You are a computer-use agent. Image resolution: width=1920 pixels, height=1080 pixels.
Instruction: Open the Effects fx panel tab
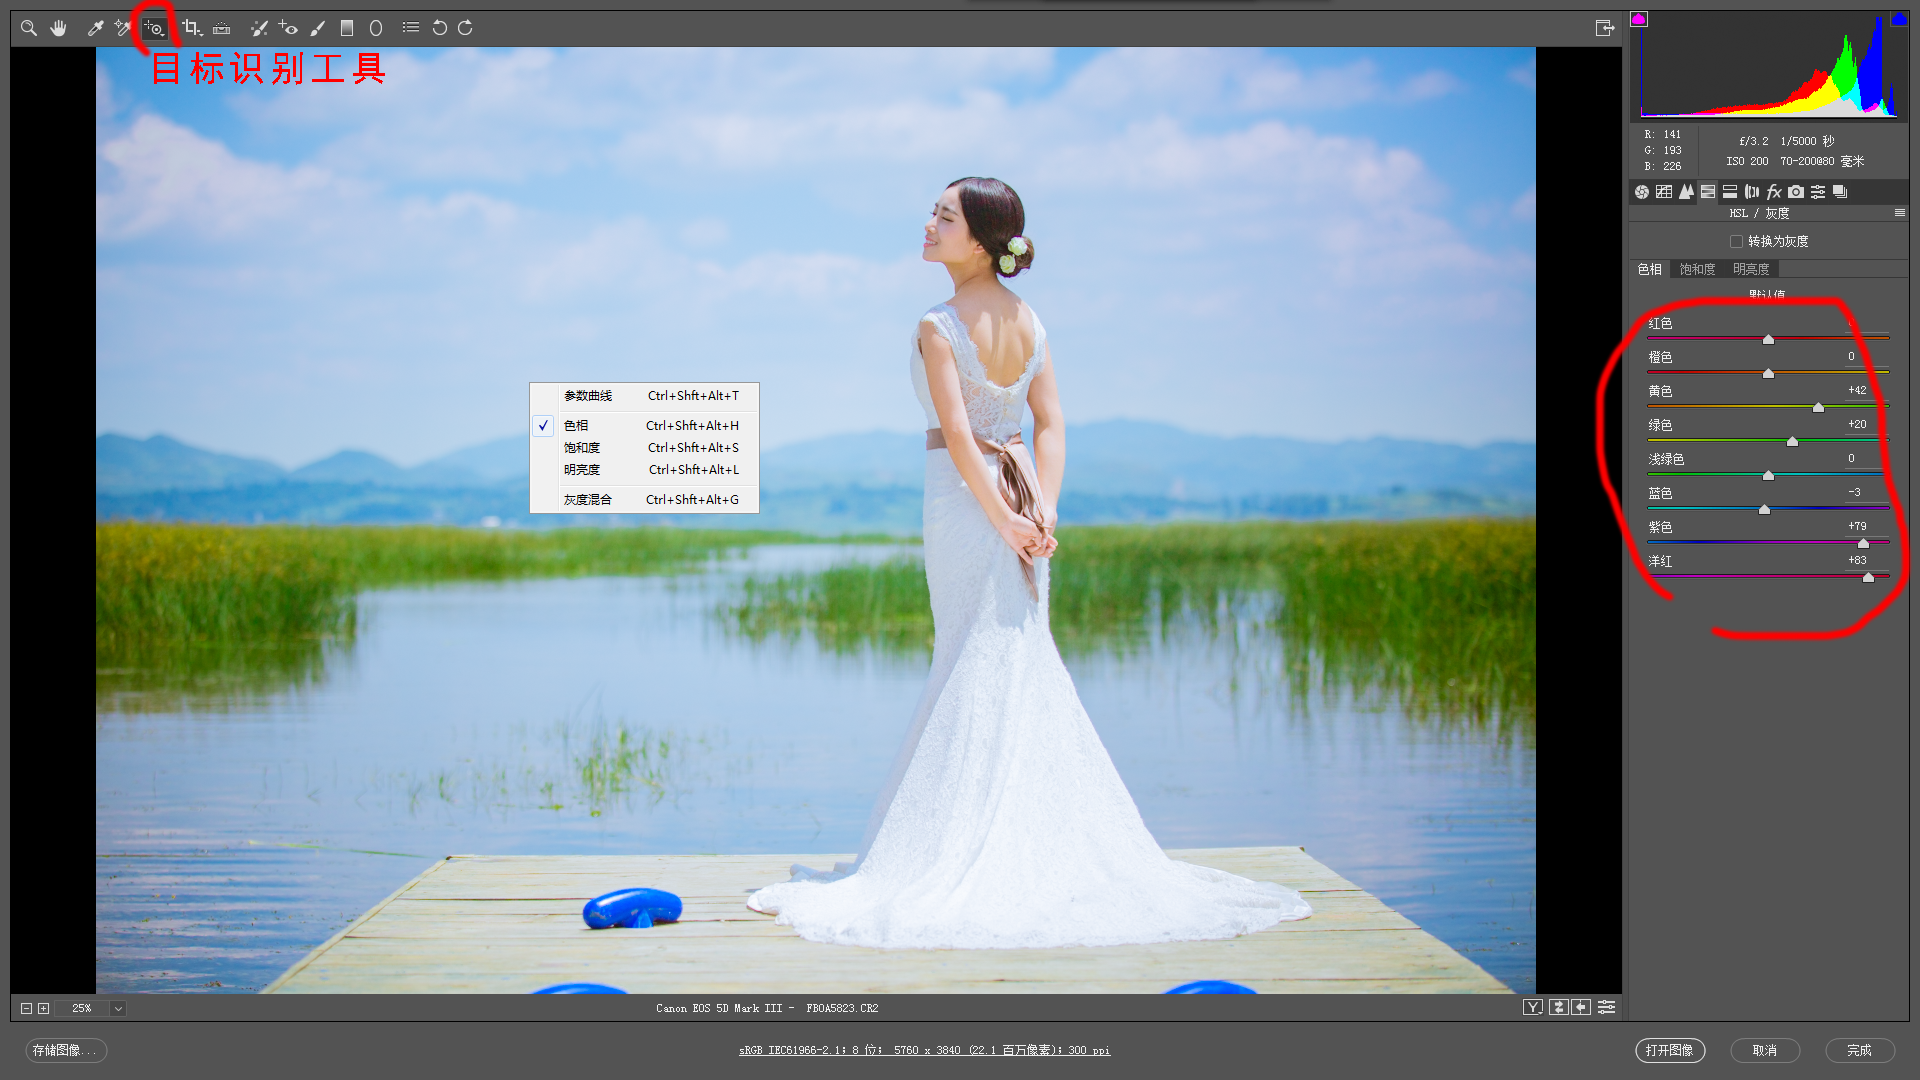[1774, 192]
